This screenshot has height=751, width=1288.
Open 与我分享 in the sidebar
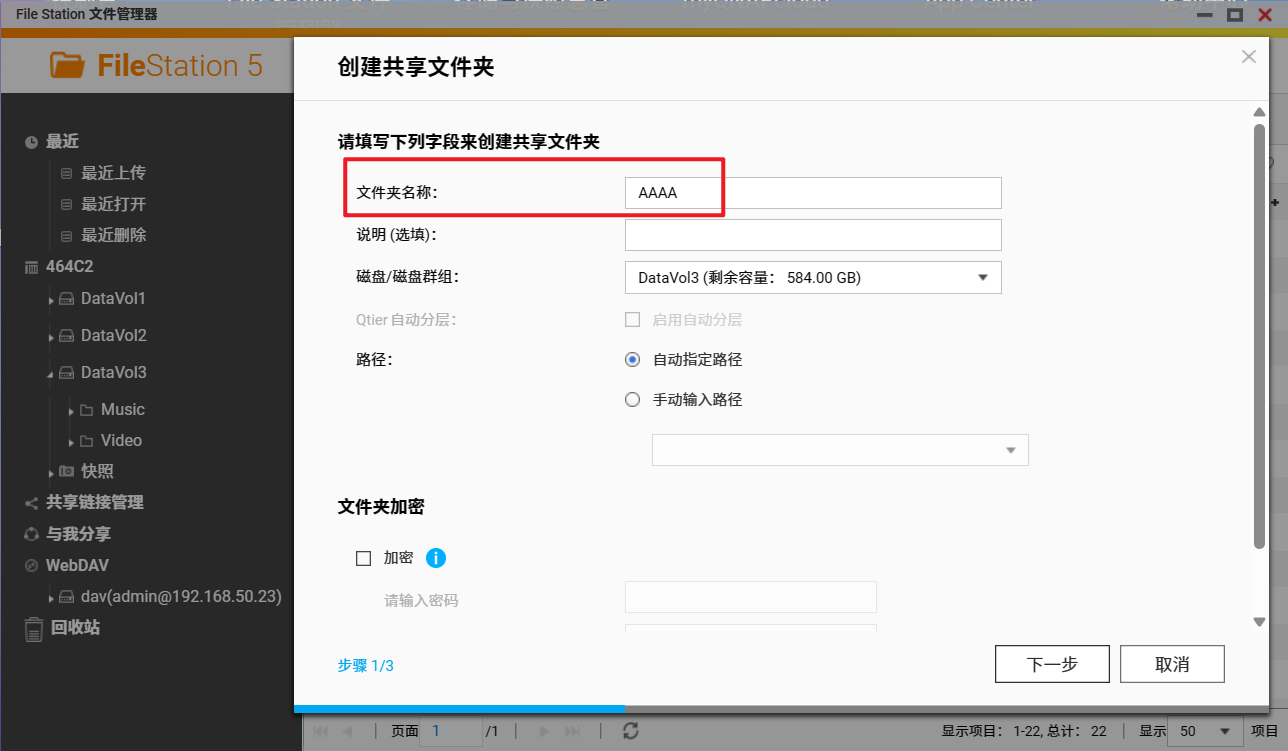pos(78,534)
